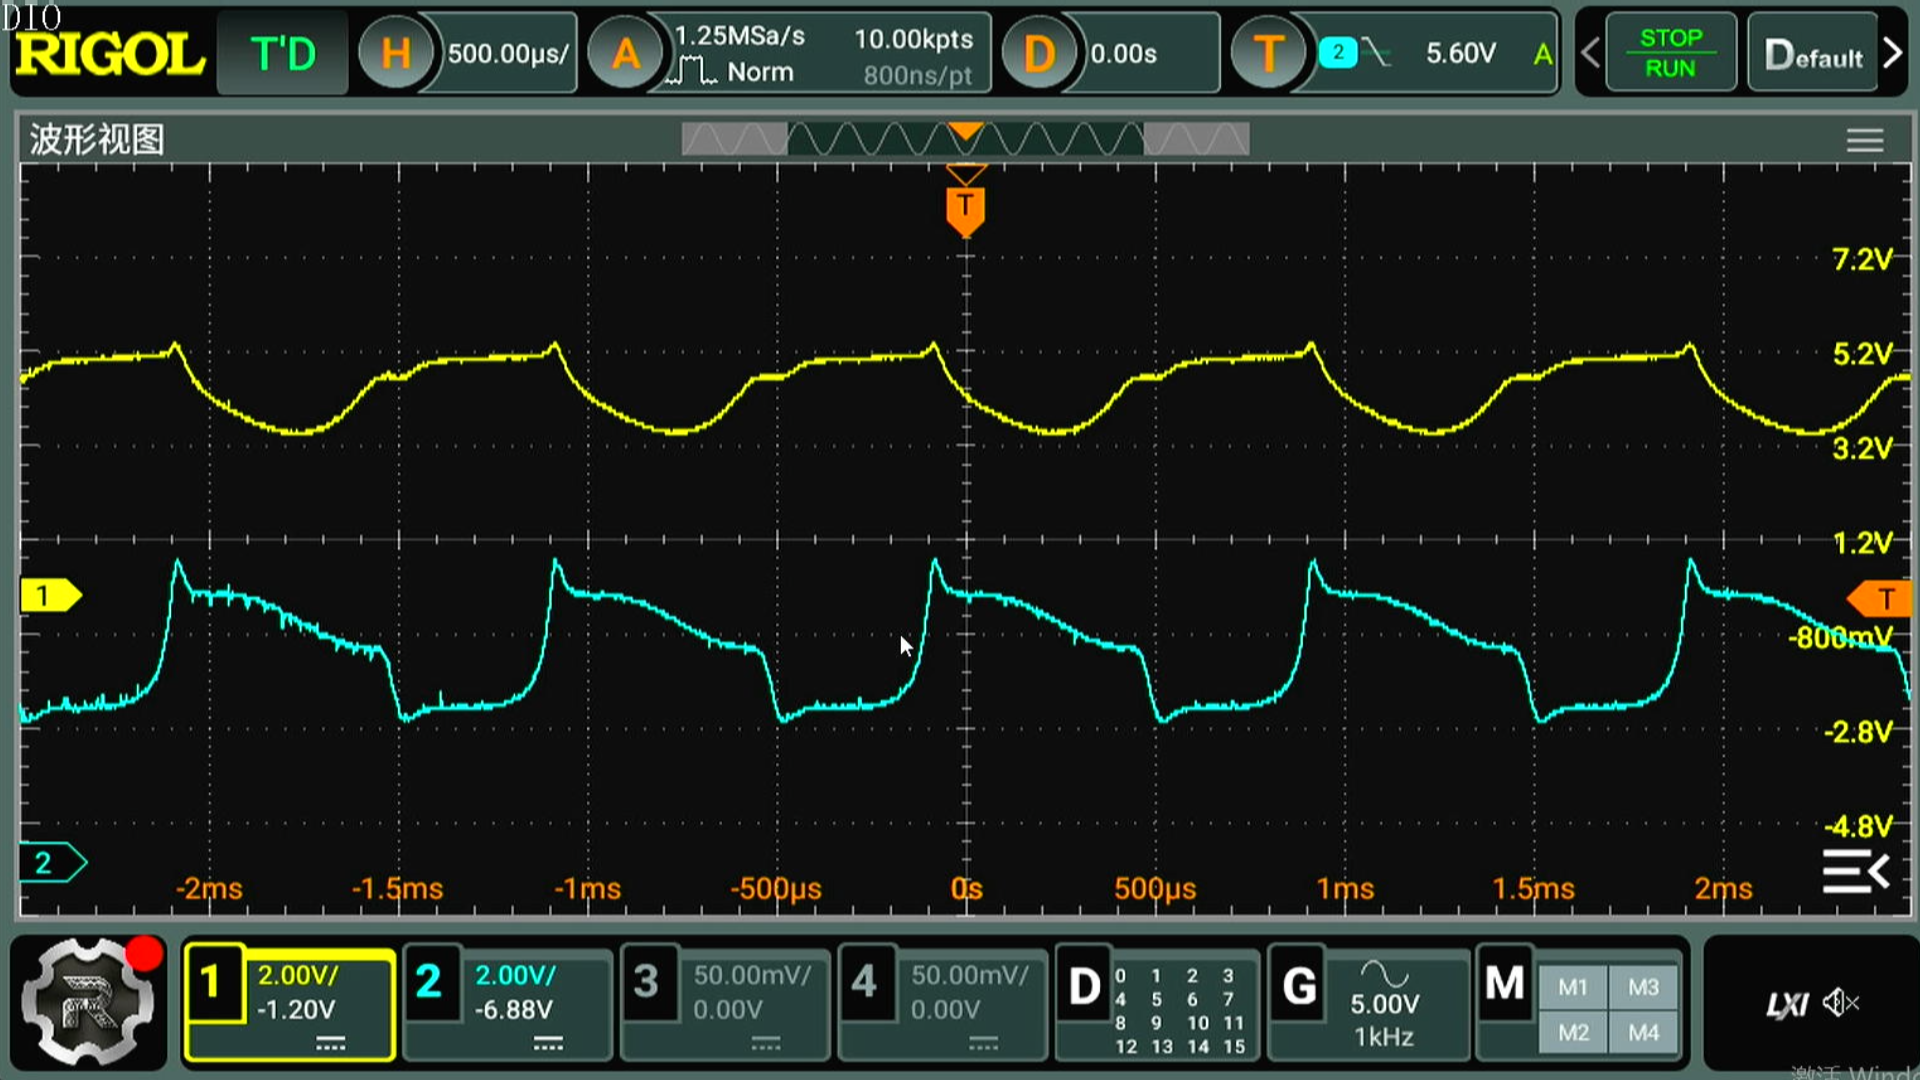Screen dimensions: 1920x1080
Task: Click the D delay settings icon
Action: 1038,54
